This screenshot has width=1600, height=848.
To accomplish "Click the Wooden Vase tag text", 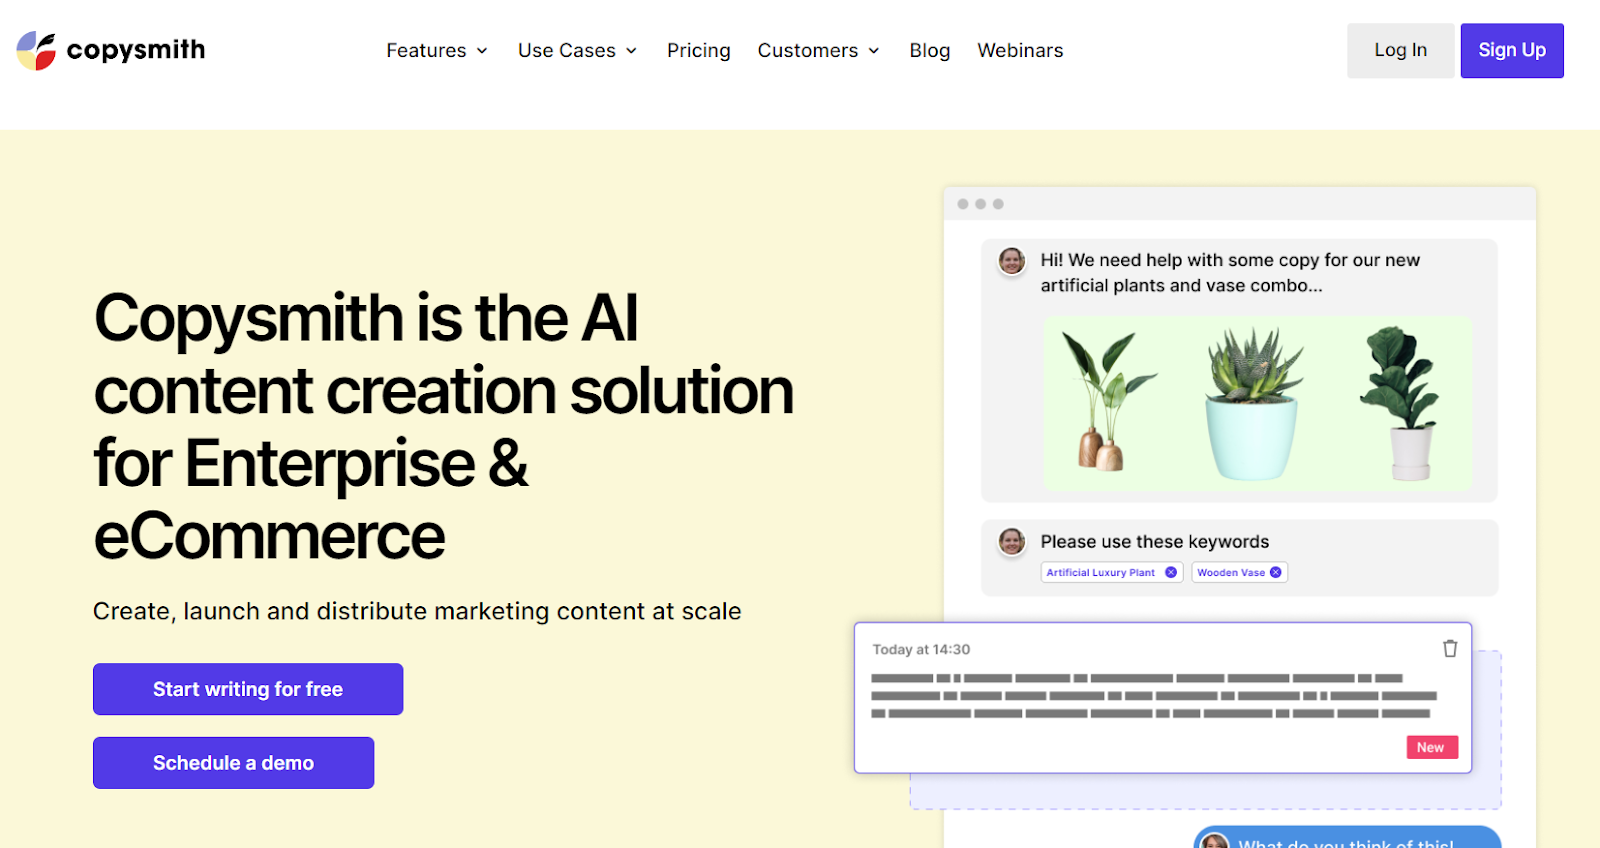I will 1231,573.
